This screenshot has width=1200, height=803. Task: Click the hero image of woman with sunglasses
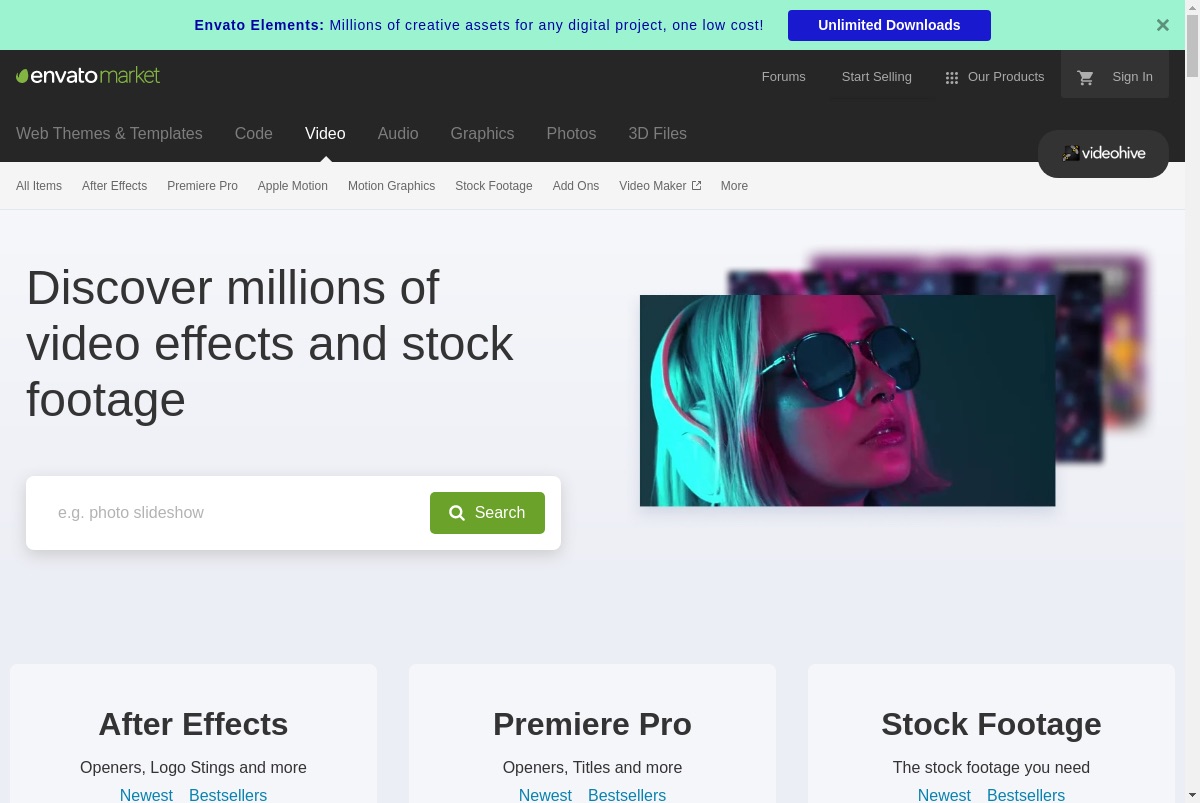(x=847, y=400)
